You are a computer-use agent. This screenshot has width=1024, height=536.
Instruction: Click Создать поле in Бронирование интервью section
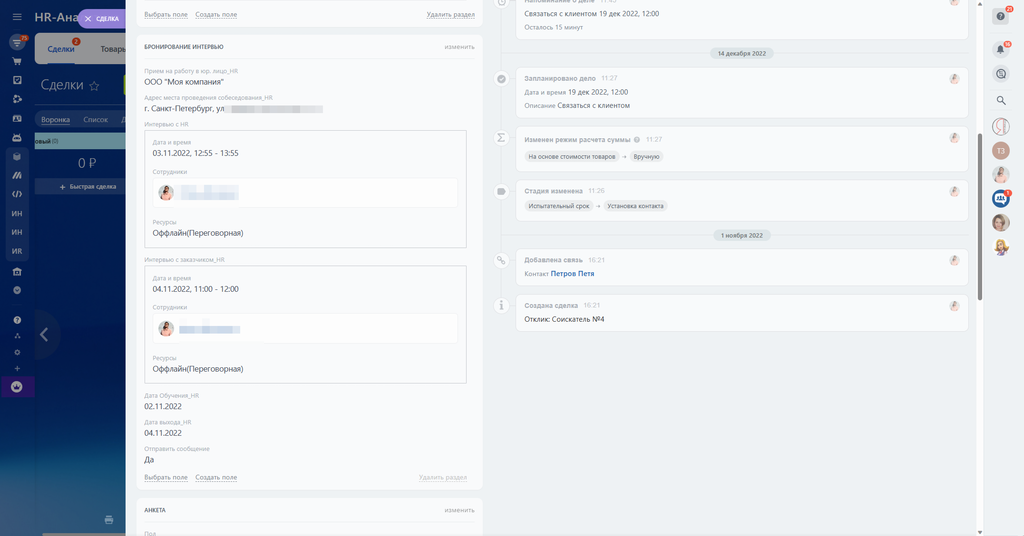(x=216, y=477)
